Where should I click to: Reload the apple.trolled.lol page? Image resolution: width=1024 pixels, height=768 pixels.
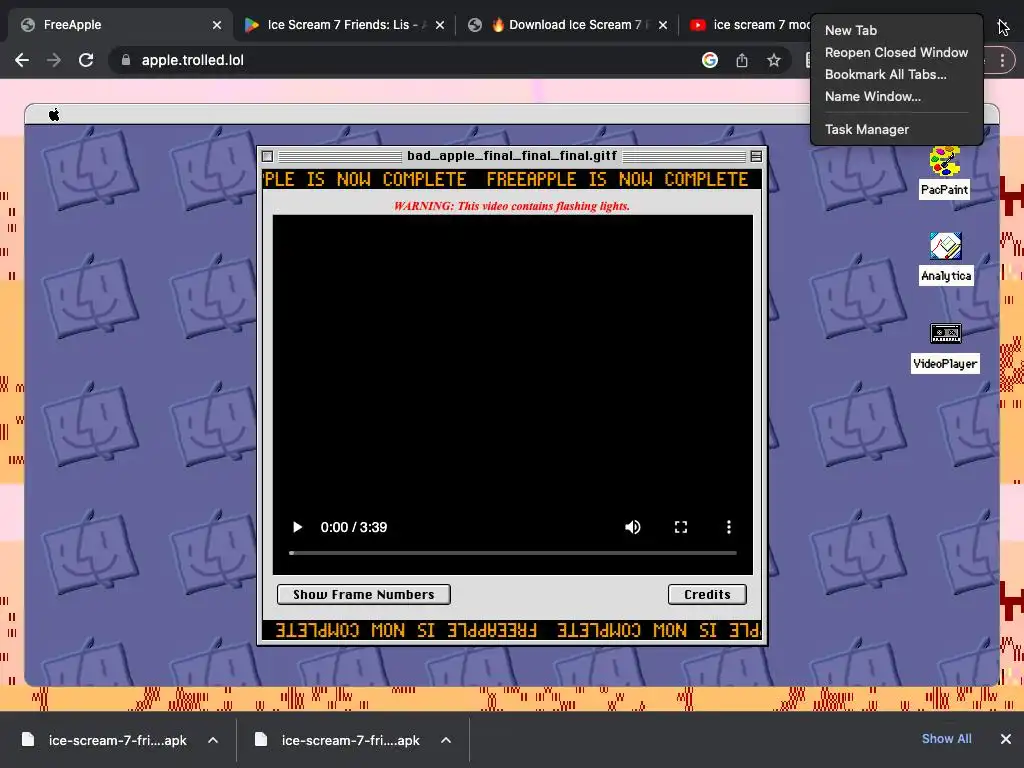86,60
